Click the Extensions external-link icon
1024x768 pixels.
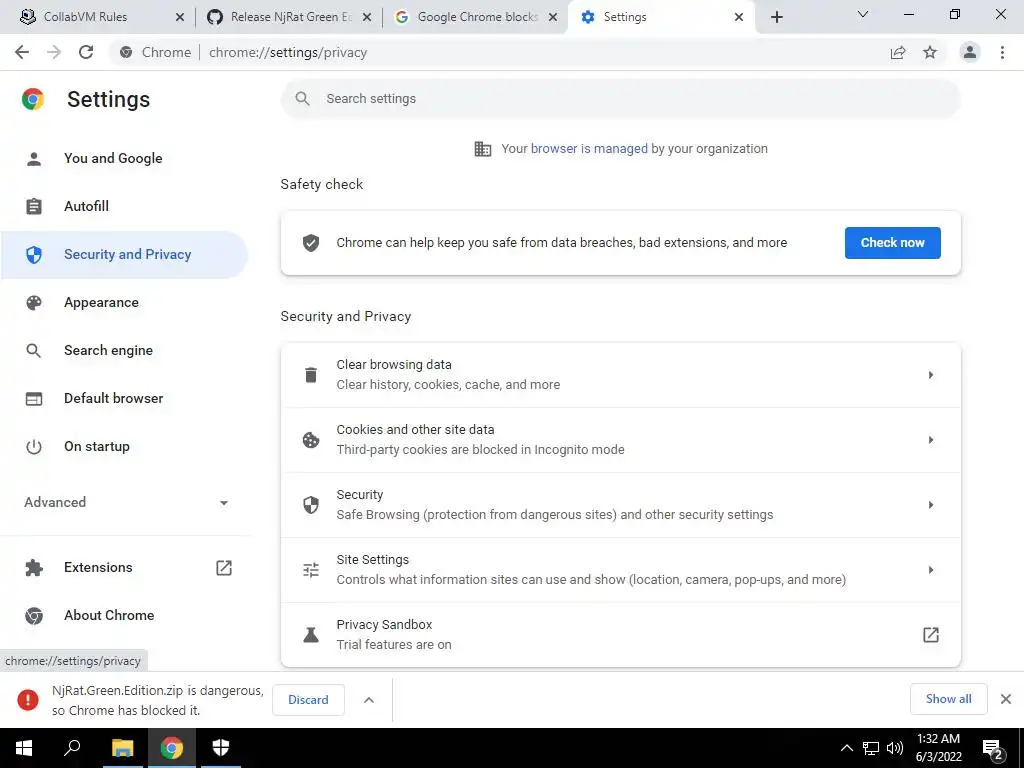[224, 568]
